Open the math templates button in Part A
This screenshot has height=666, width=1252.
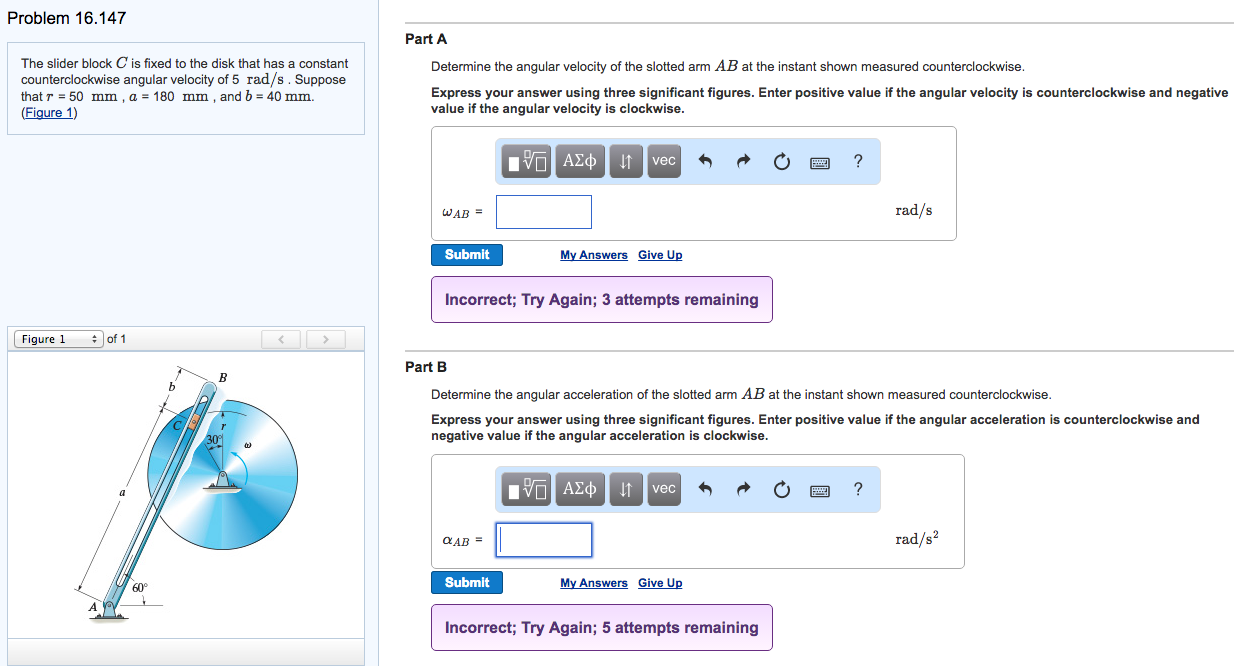(527, 161)
